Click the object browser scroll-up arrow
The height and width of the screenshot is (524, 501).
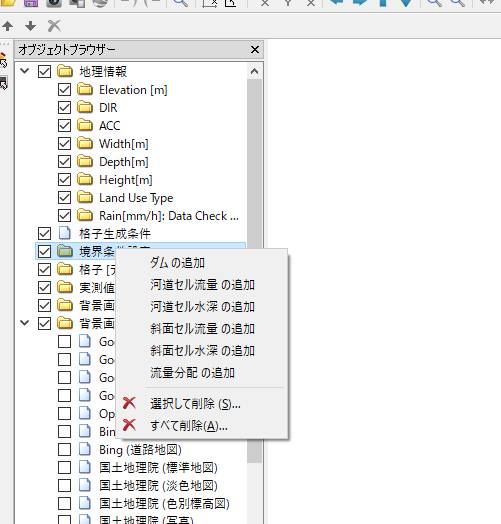[x=254, y=71]
